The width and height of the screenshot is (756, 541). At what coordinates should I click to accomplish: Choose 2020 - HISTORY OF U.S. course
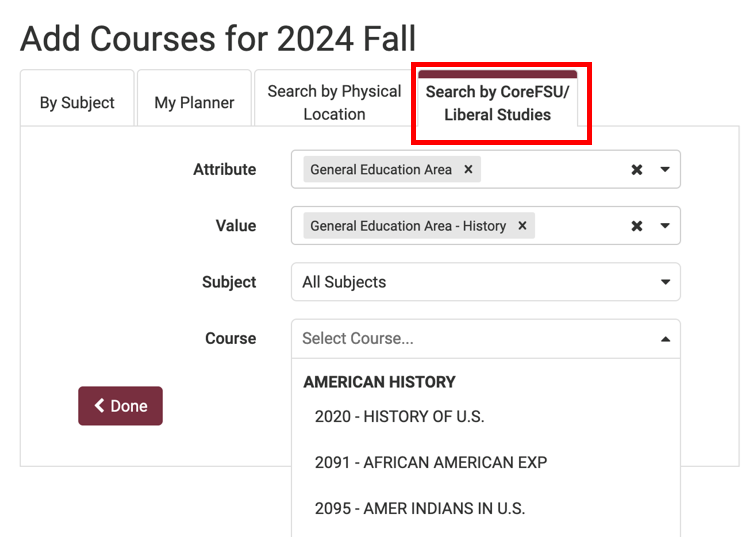399,417
